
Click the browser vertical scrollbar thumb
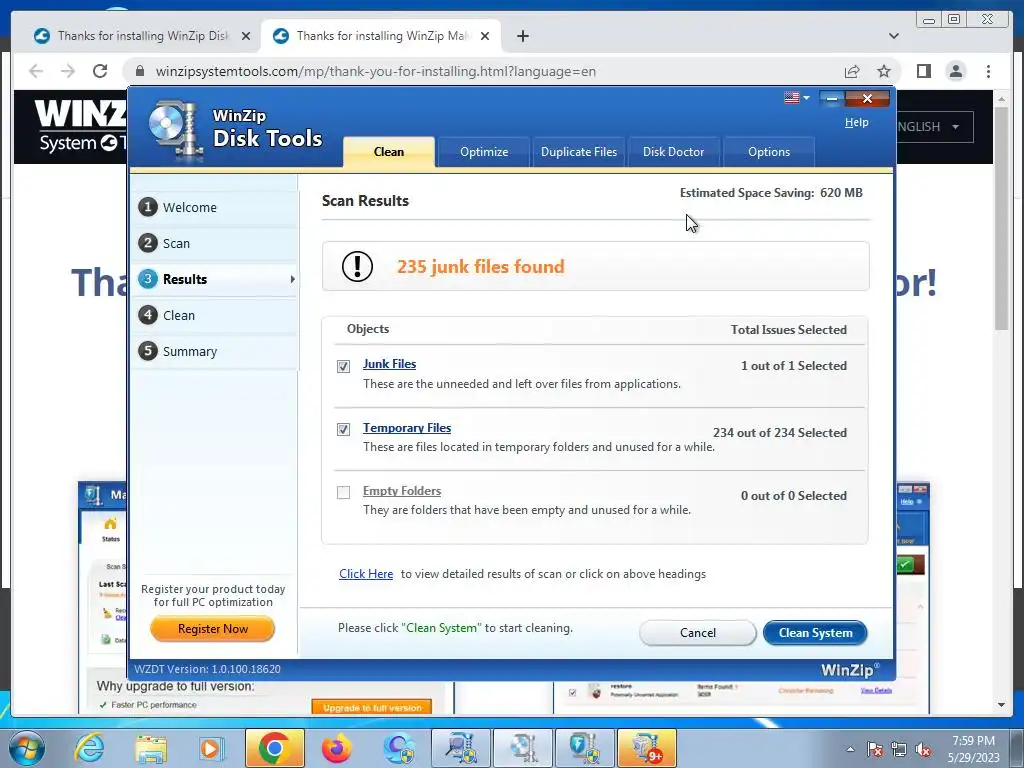[x=1001, y=219]
